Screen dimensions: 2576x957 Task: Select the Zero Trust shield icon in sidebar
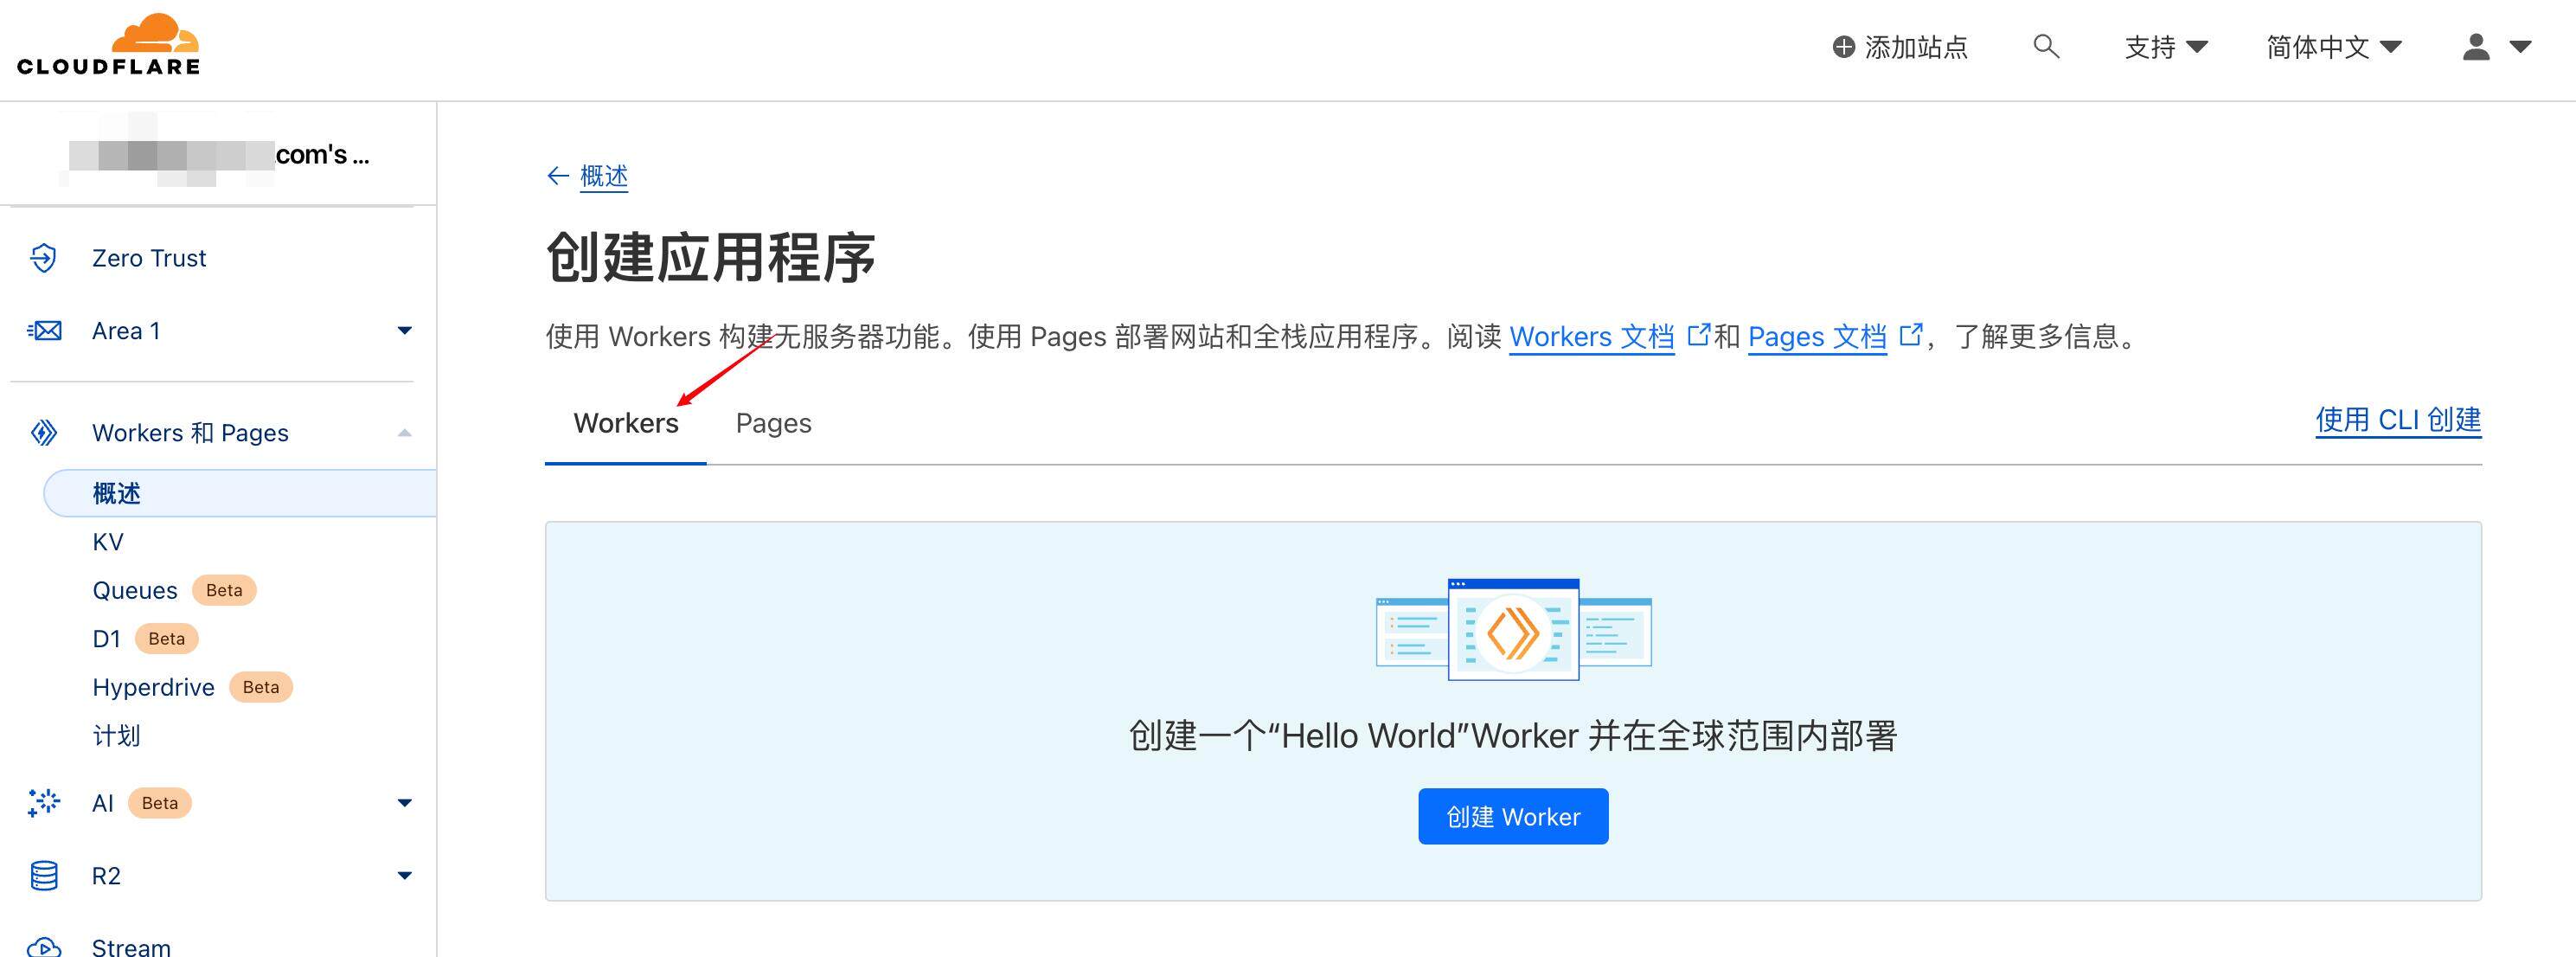(42, 257)
